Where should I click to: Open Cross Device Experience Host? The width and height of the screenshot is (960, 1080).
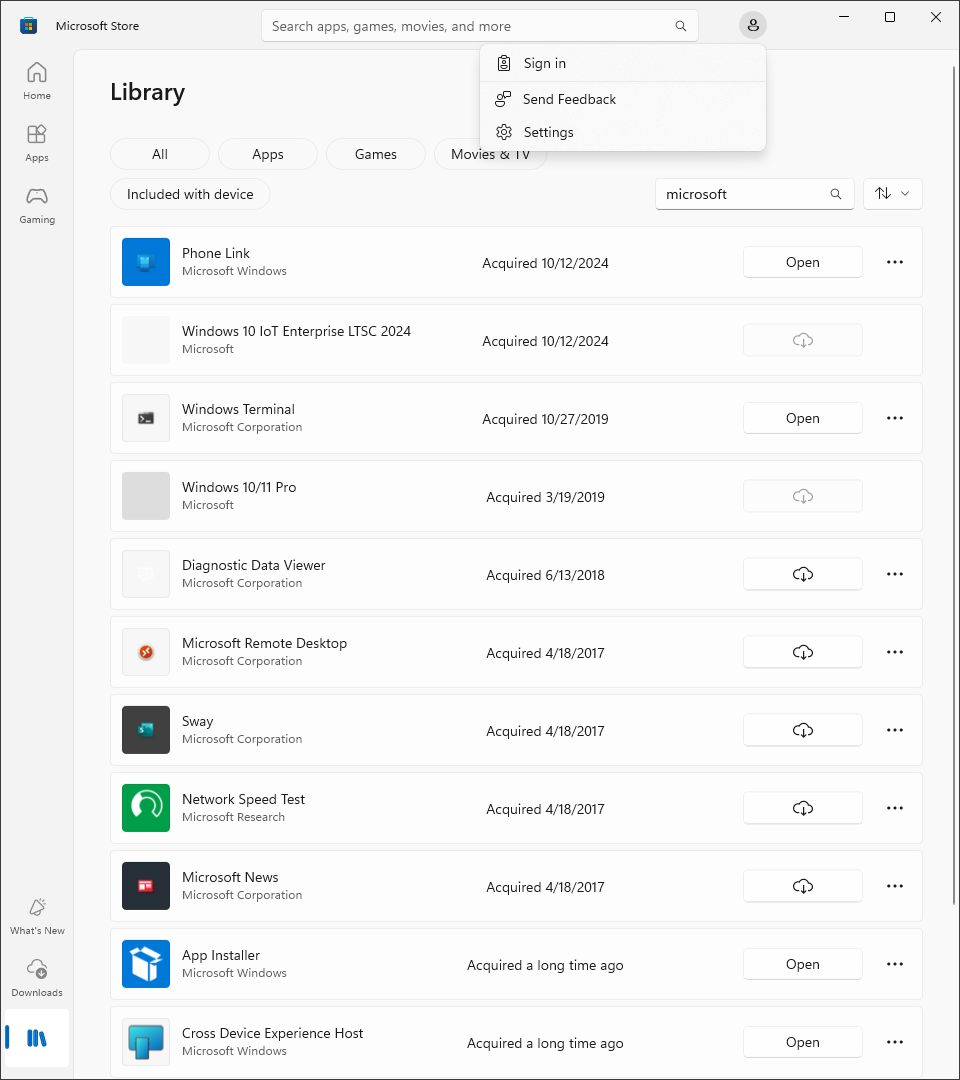pos(802,1042)
